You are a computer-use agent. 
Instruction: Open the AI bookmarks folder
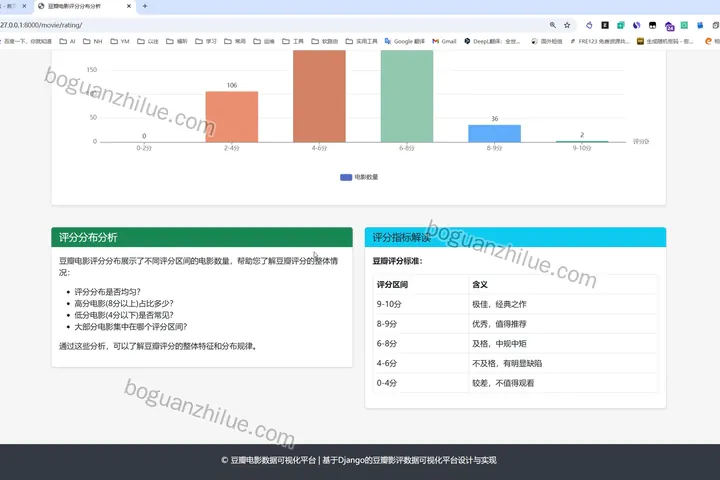[68, 41]
